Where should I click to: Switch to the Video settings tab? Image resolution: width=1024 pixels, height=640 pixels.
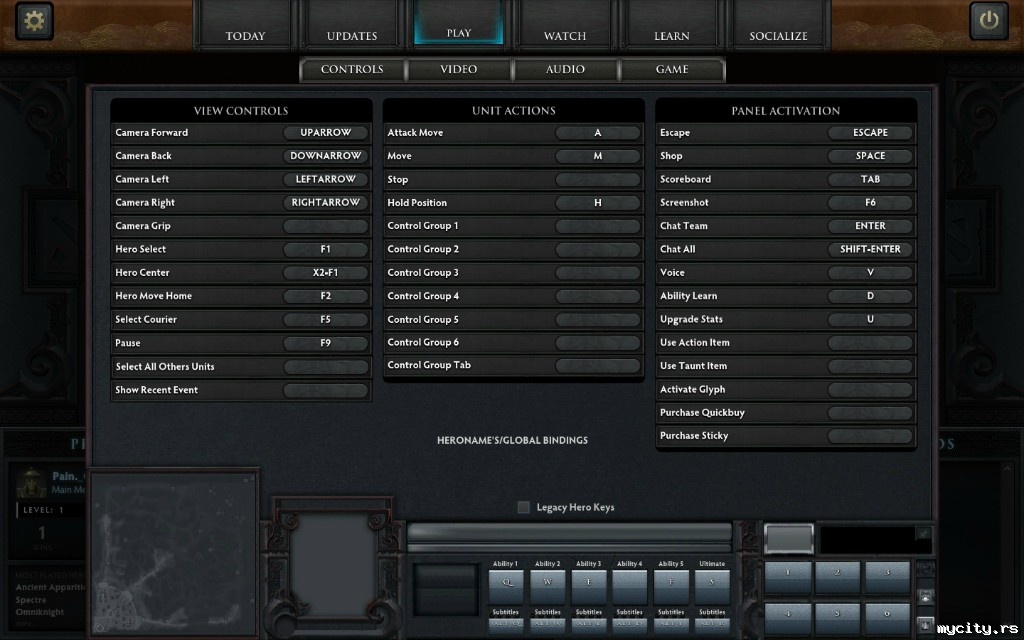pos(458,69)
